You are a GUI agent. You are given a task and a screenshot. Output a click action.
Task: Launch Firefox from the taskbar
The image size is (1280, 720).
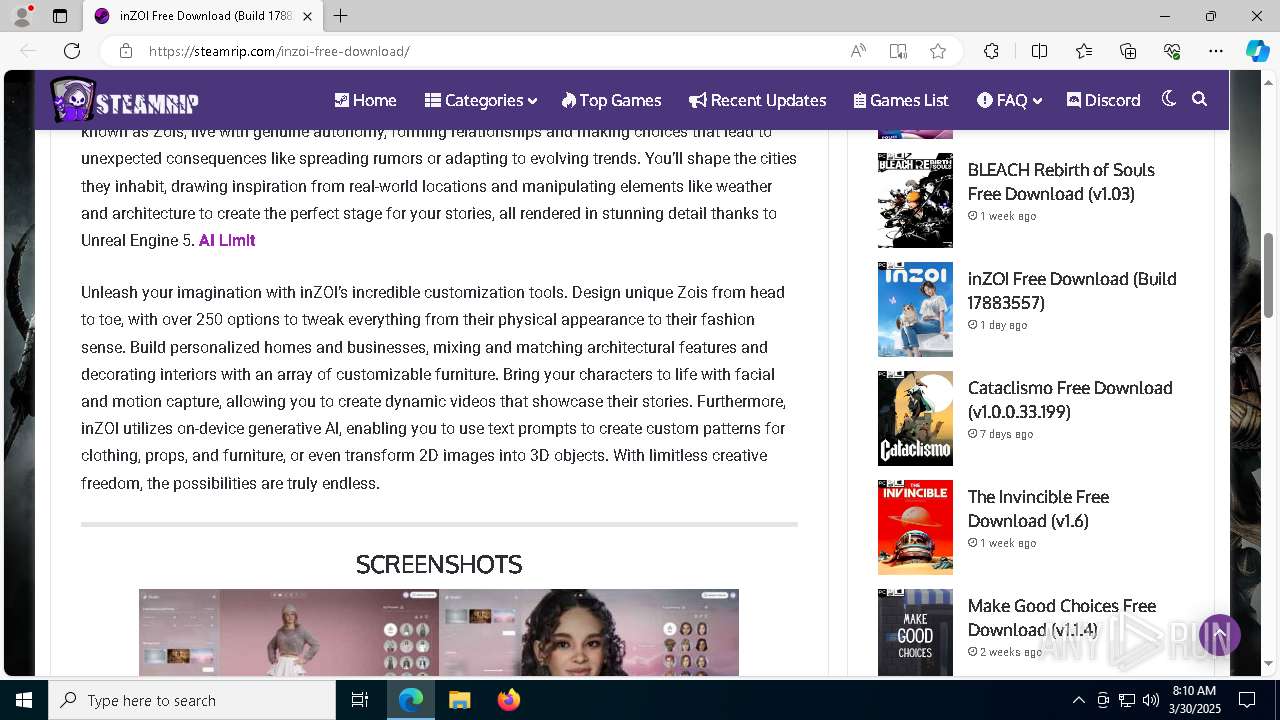(x=509, y=700)
